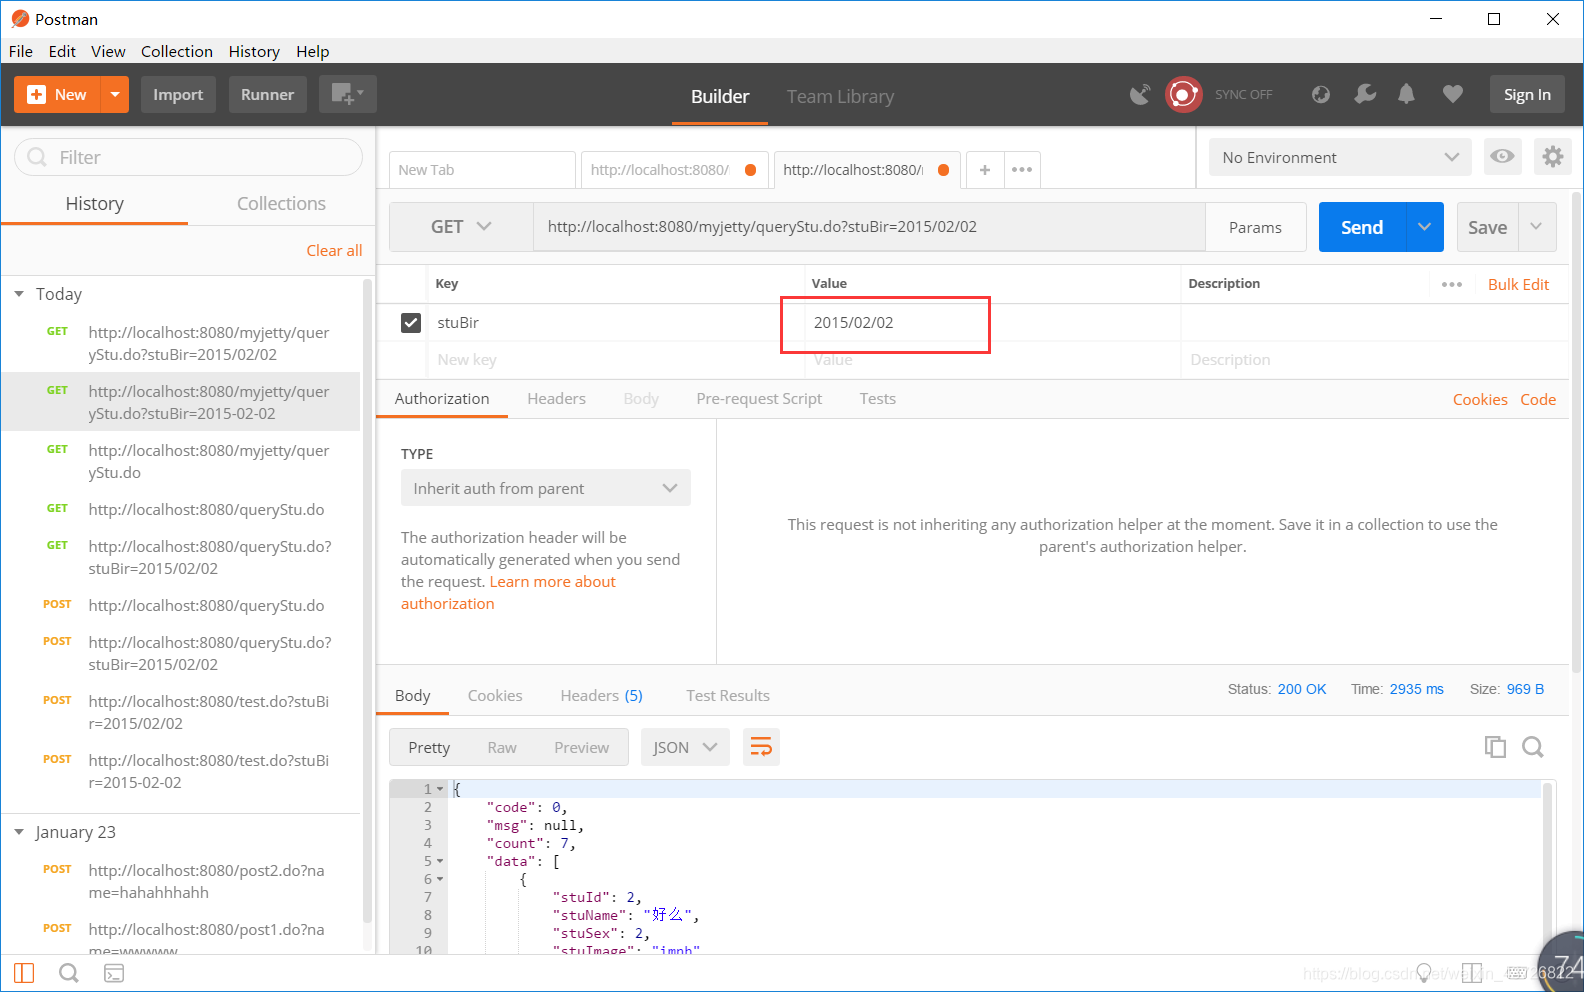The width and height of the screenshot is (1584, 992).
Task: Open the Collection menu
Action: point(177,51)
